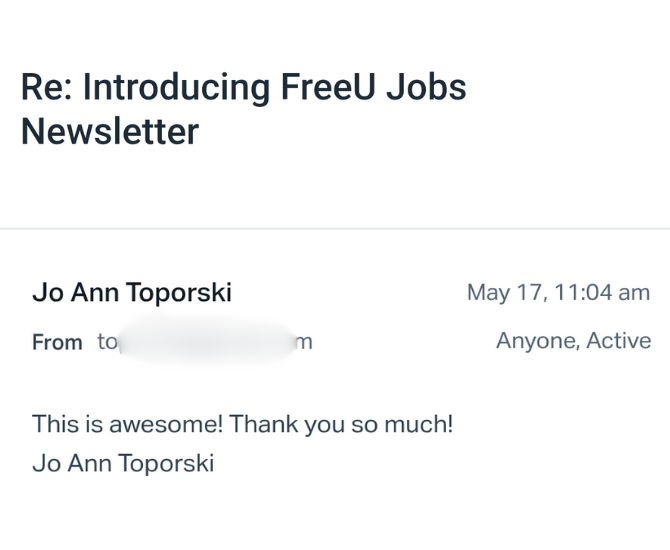This screenshot has height=550, width=670.
Task: Select the bold sender name Jo Ann Toporski
Action: (x=132, y=292)
